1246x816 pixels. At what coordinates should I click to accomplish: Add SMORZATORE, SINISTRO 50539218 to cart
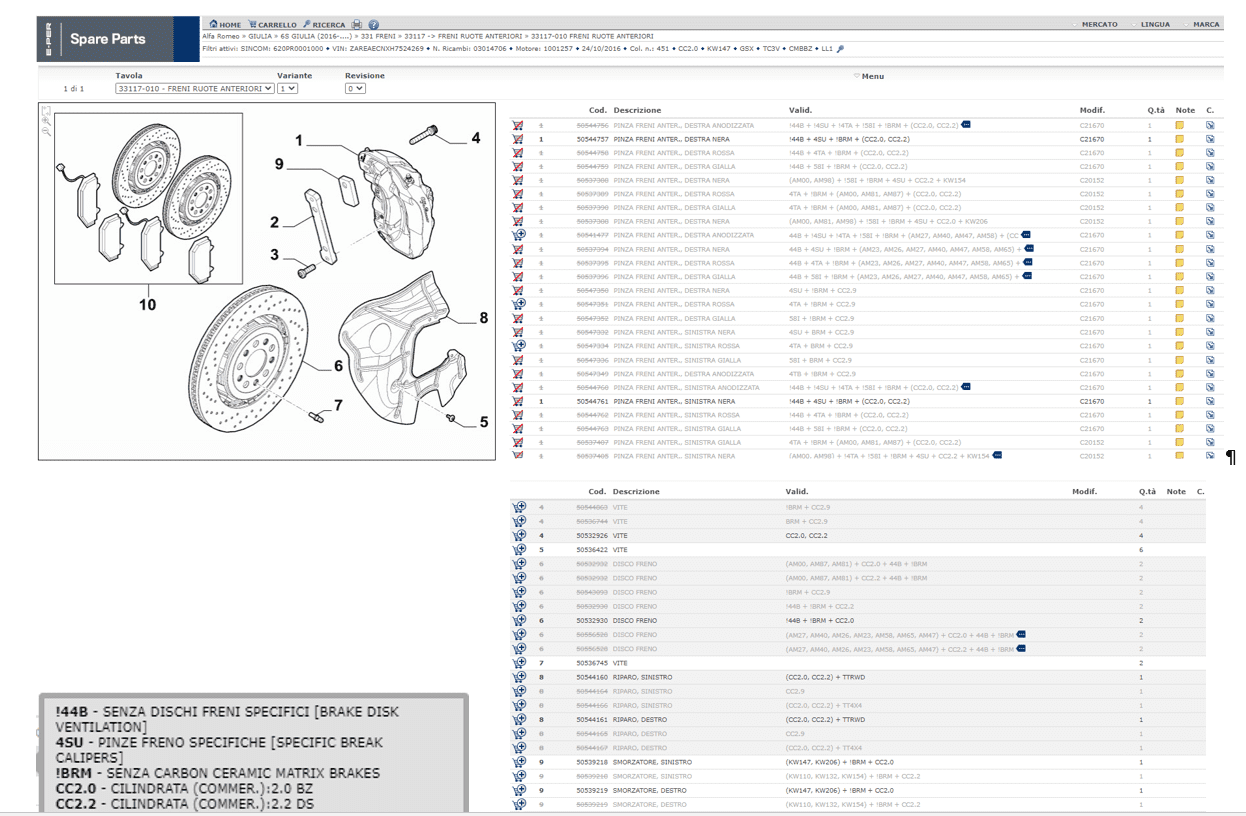point(519,762)
